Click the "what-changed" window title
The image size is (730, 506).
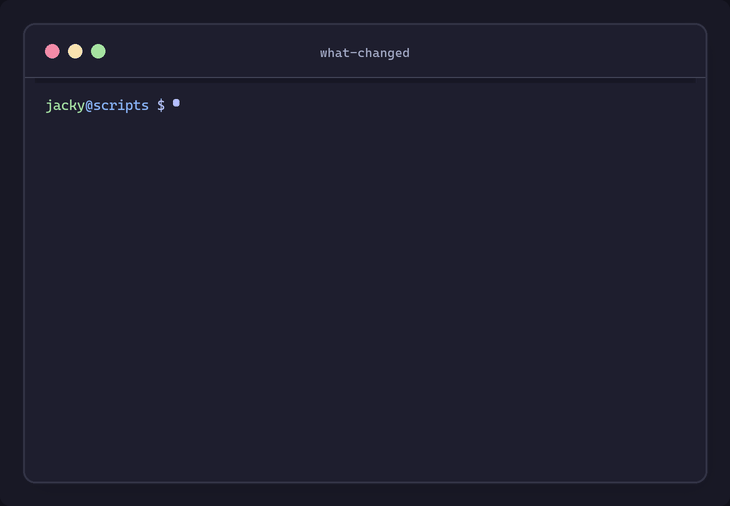364,53
